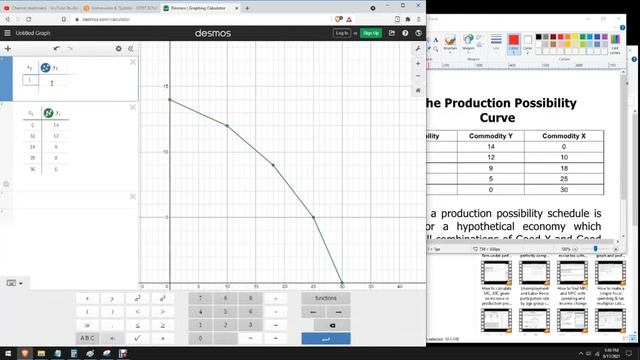
Task: Click the square root keypad key
Action: [x=138, y=338]
